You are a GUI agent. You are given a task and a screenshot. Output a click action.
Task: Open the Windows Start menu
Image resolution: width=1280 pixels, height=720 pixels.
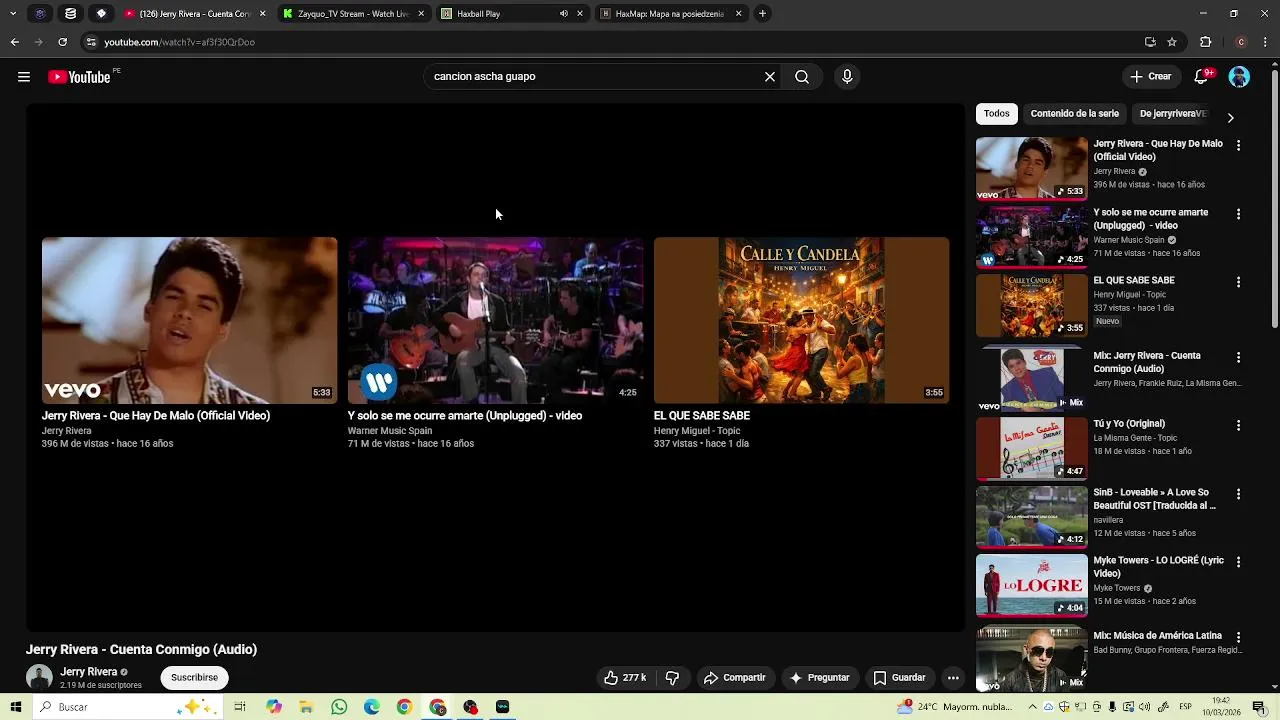[x=15, y=707]
